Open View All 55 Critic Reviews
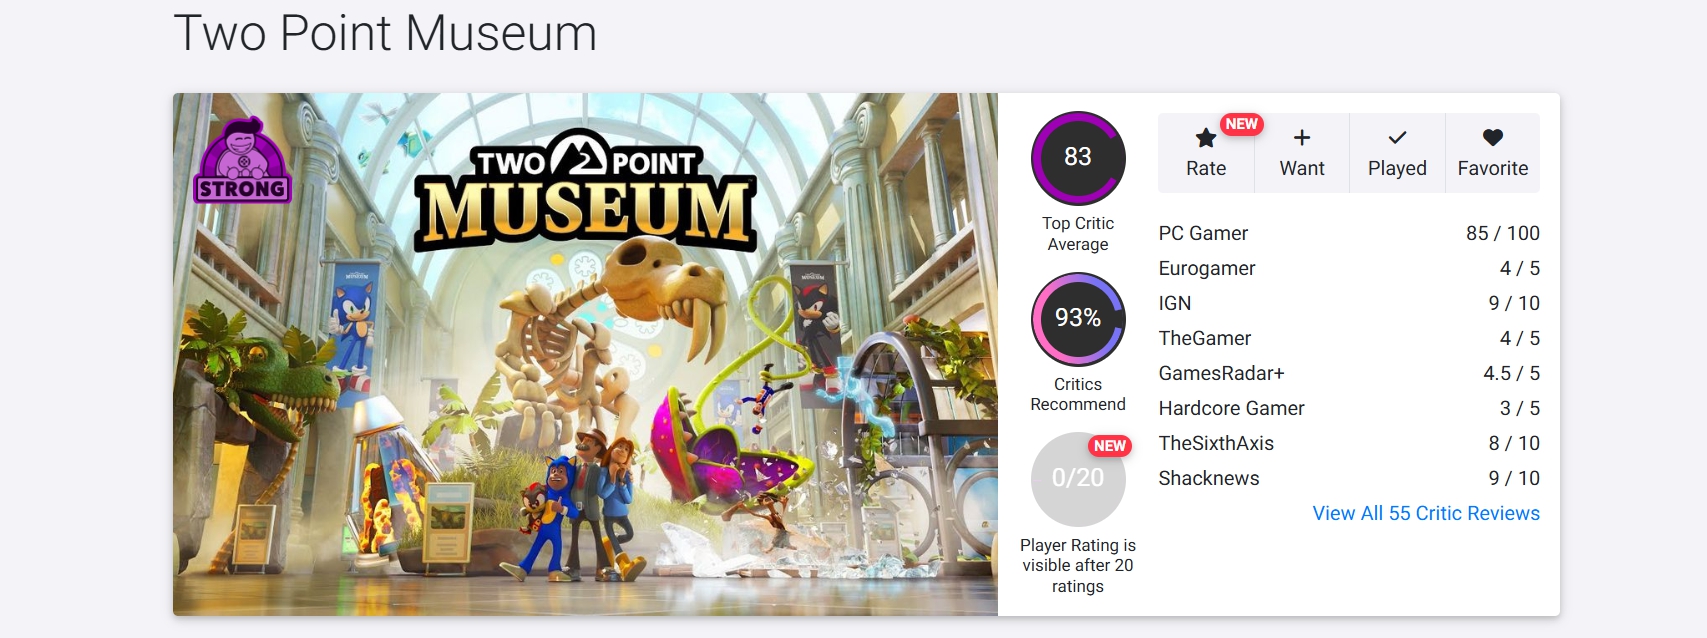The width and height of the screenshot is (1707, 638). (x=1425, y=513)
